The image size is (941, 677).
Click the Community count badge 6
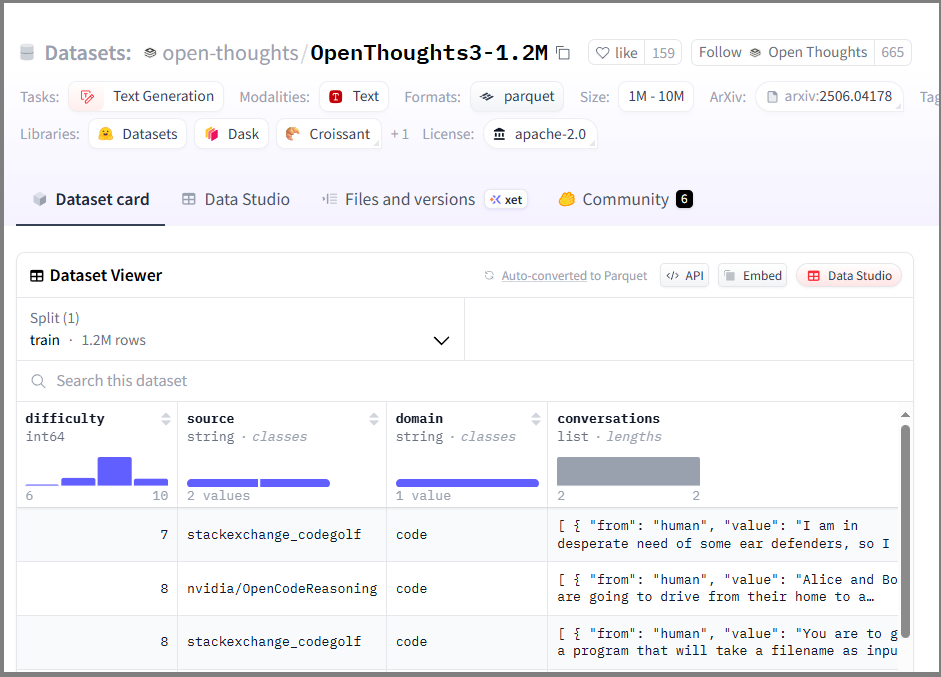pyautogui.click(x=684, y=199)
